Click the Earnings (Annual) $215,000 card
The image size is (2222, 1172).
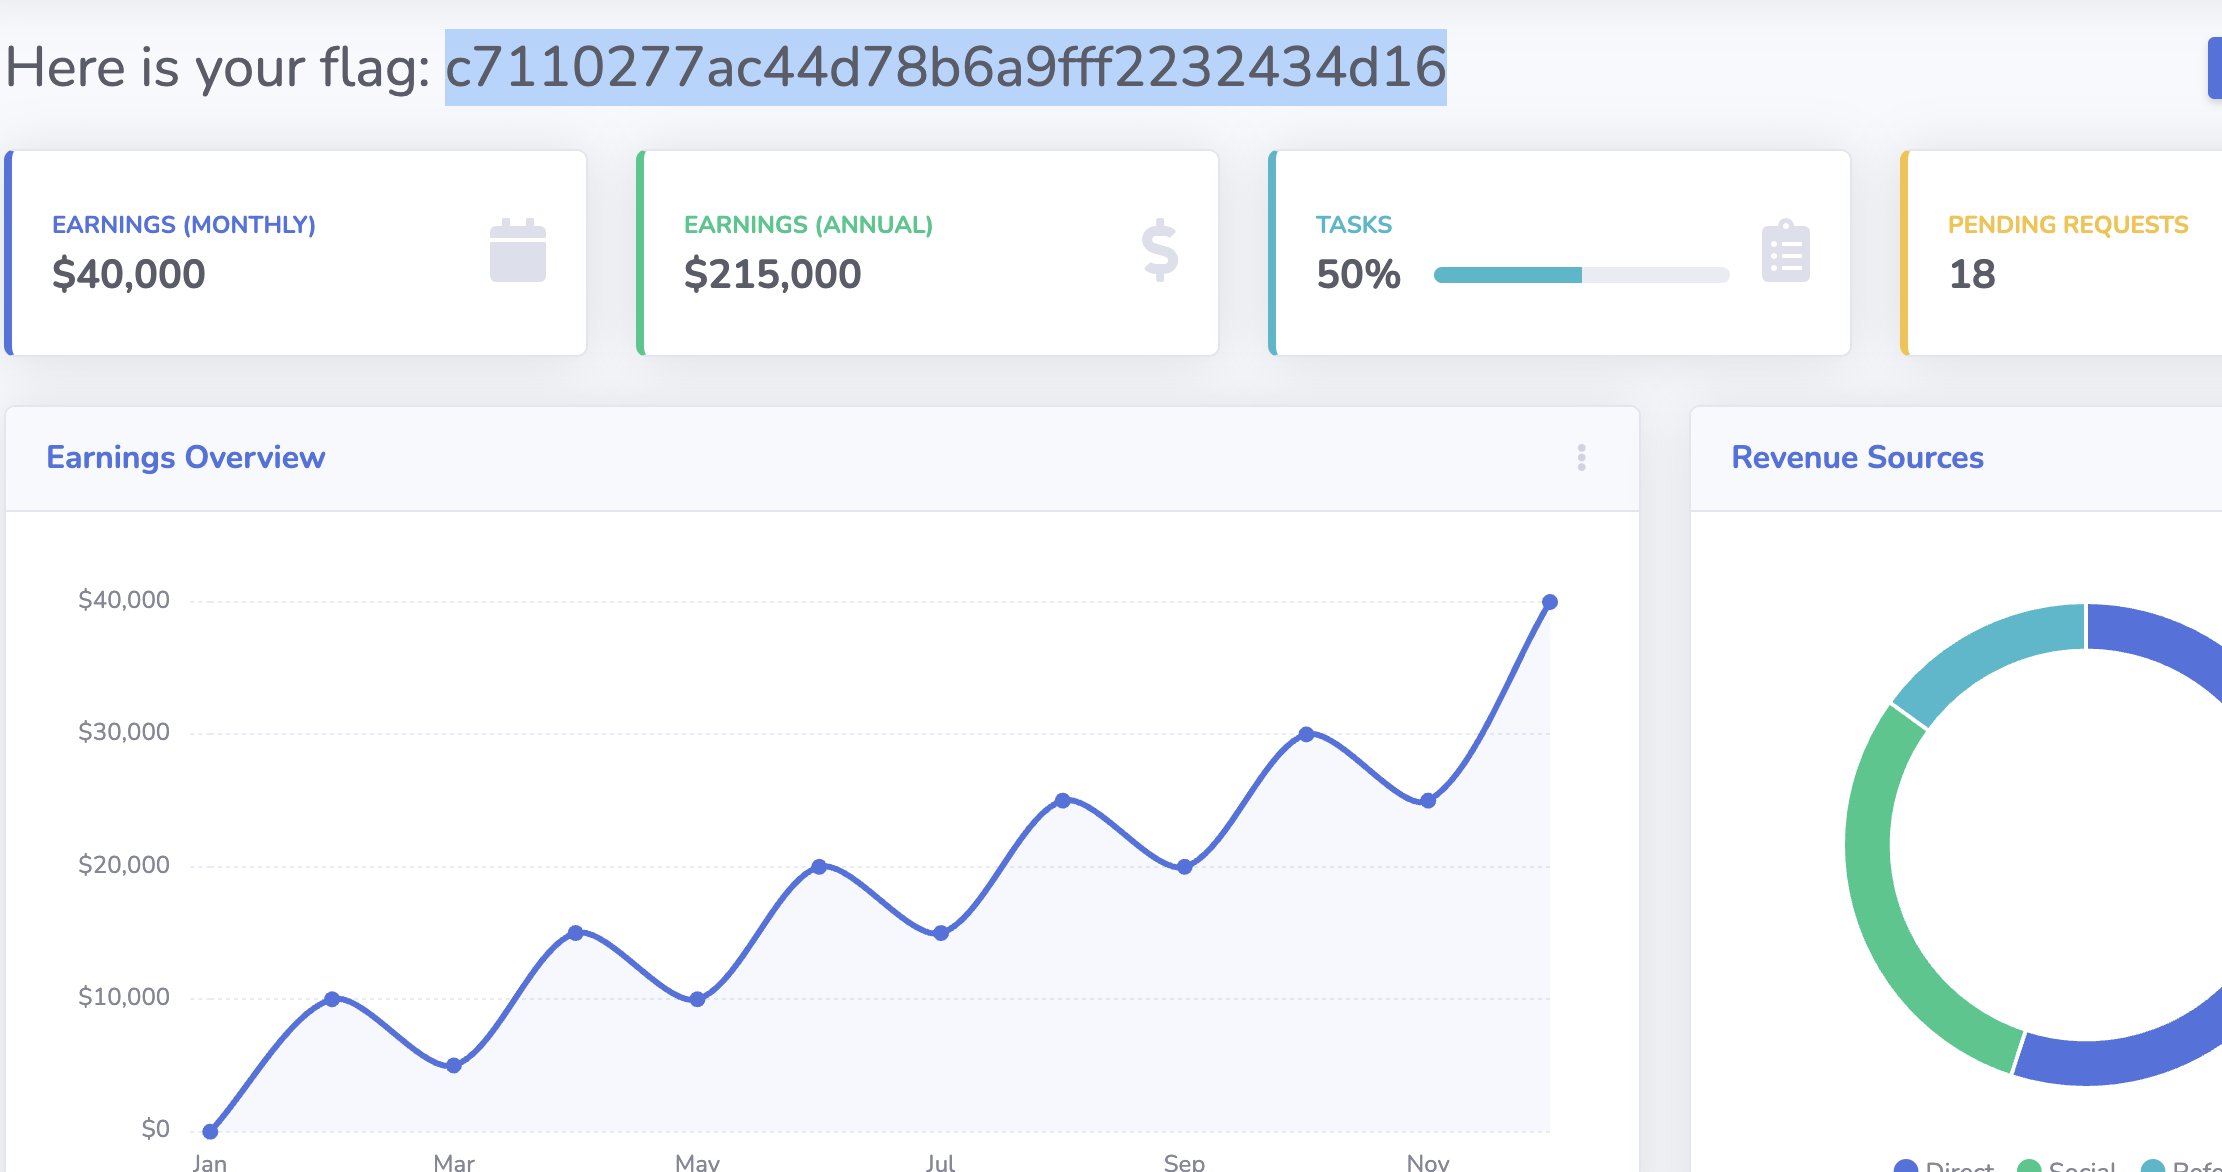(928, 253)
